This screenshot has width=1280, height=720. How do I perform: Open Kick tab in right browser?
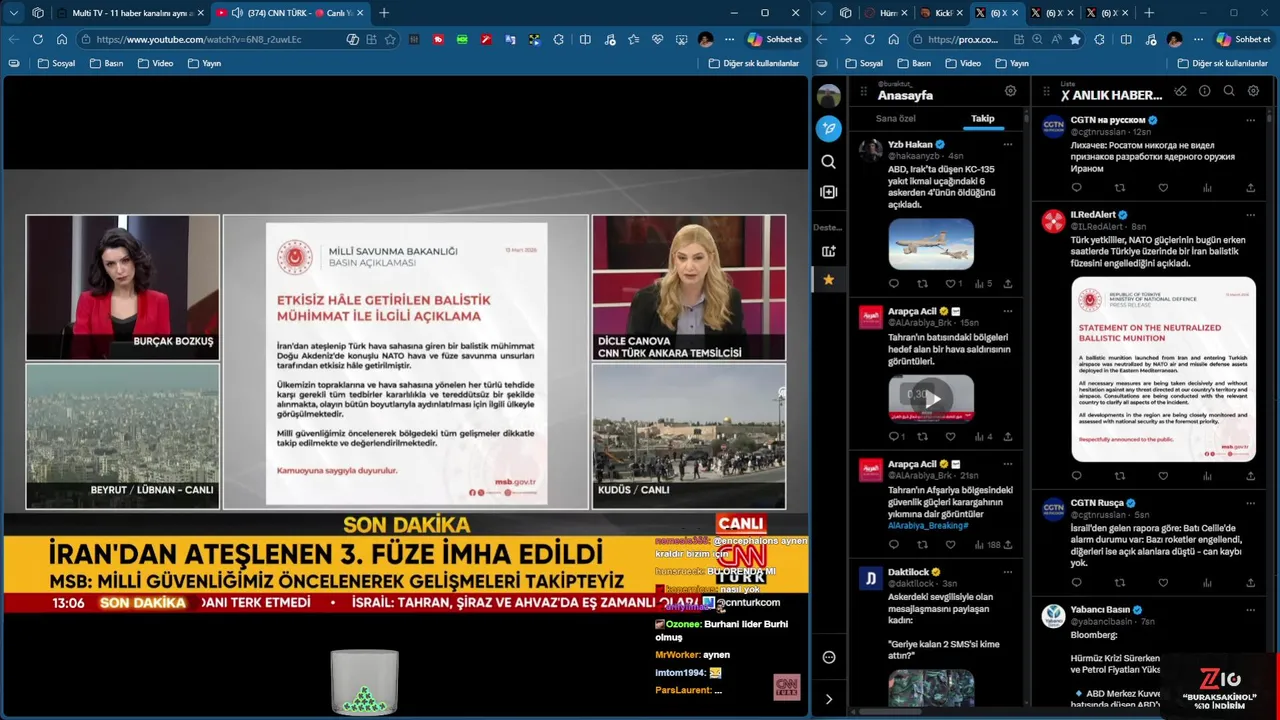[x=940, y=13]
